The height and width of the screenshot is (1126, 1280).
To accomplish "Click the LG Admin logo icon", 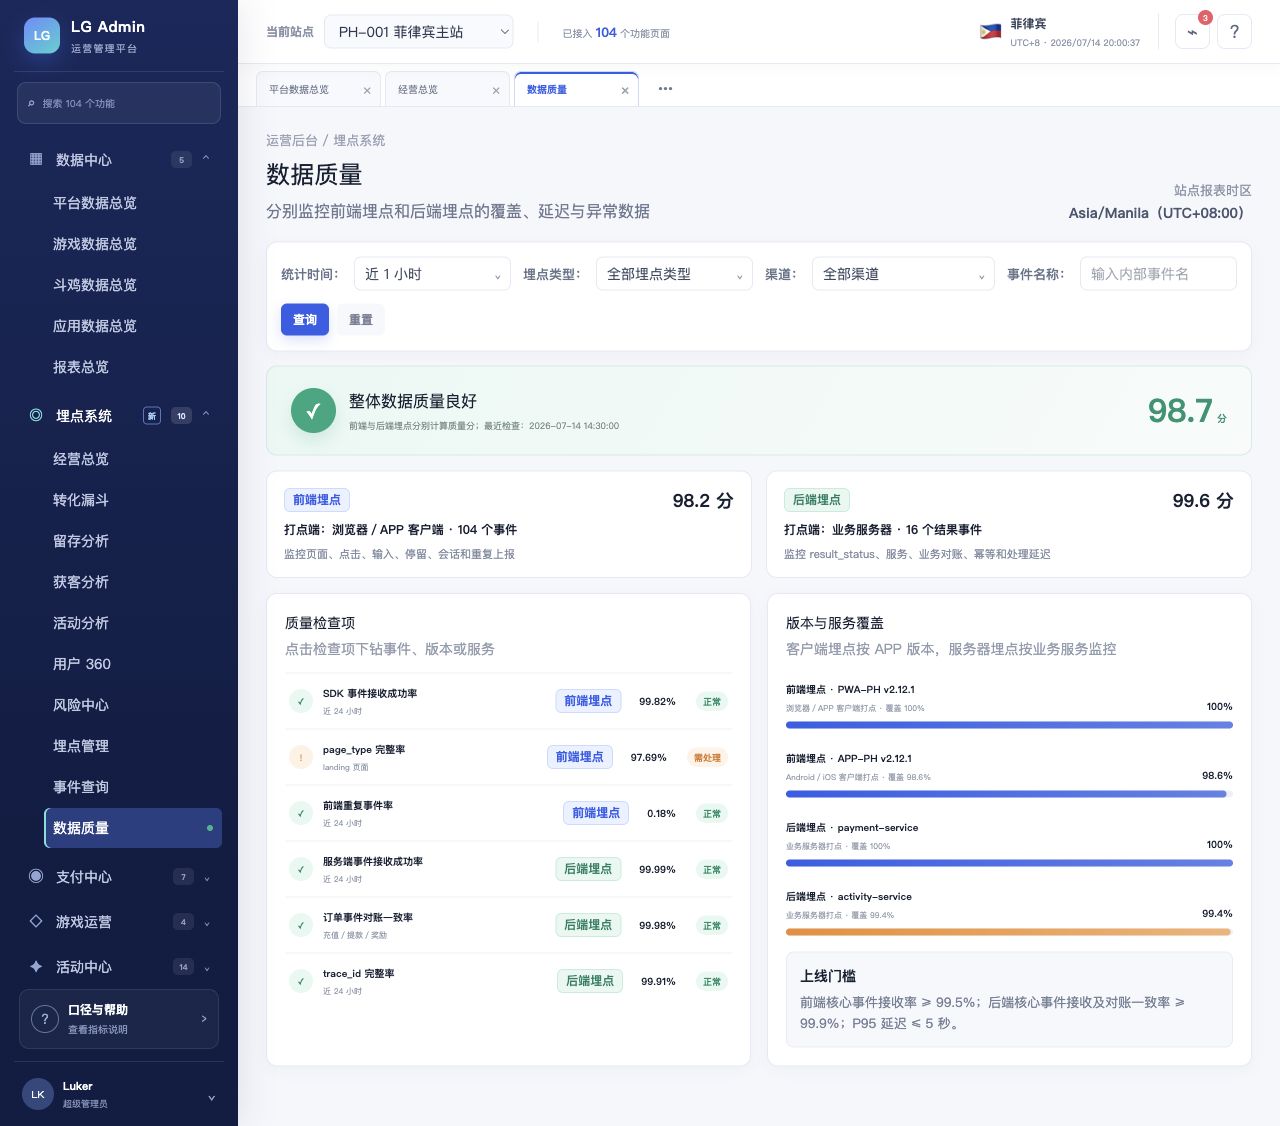I will coord(42,35).
